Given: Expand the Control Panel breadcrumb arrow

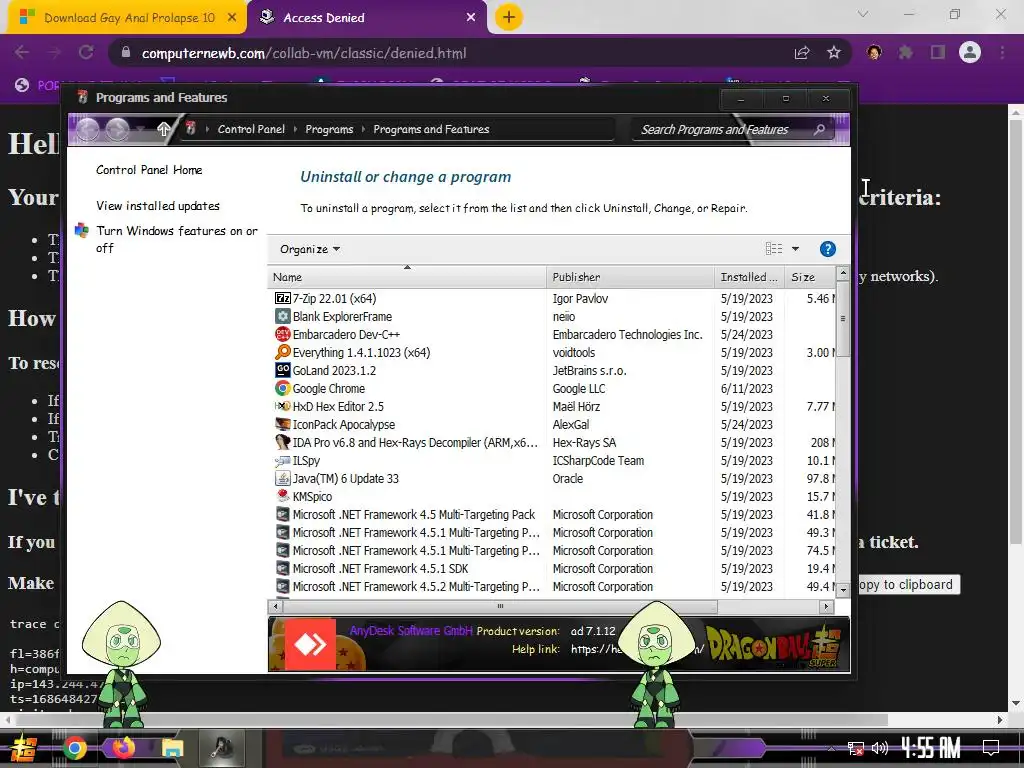Looking at the screenshot, I should click(x=295, y=129).
